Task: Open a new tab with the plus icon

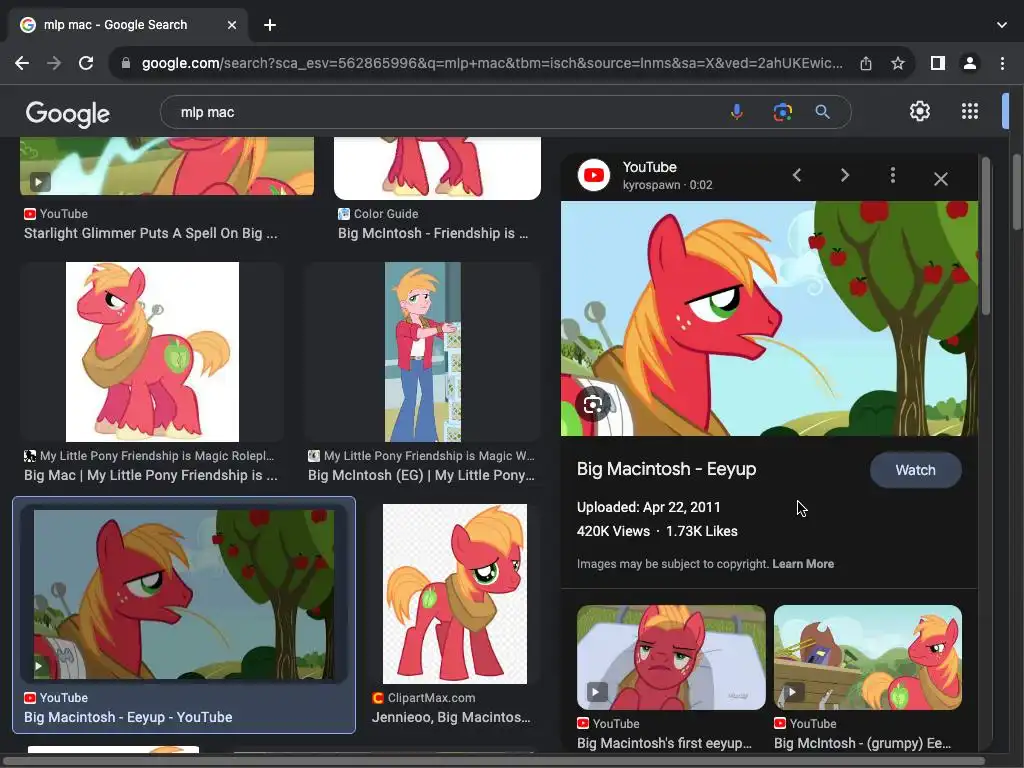Action: [270, 25]
